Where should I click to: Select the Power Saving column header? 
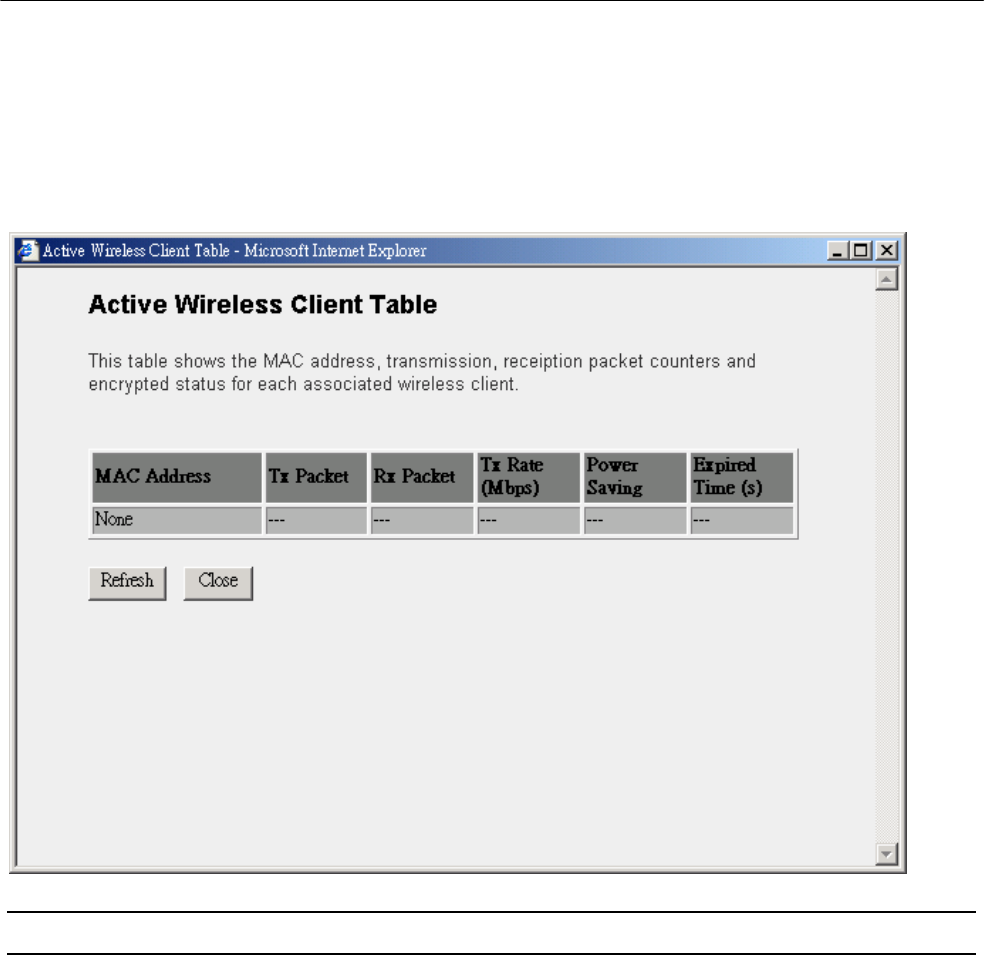click(635, 477)
